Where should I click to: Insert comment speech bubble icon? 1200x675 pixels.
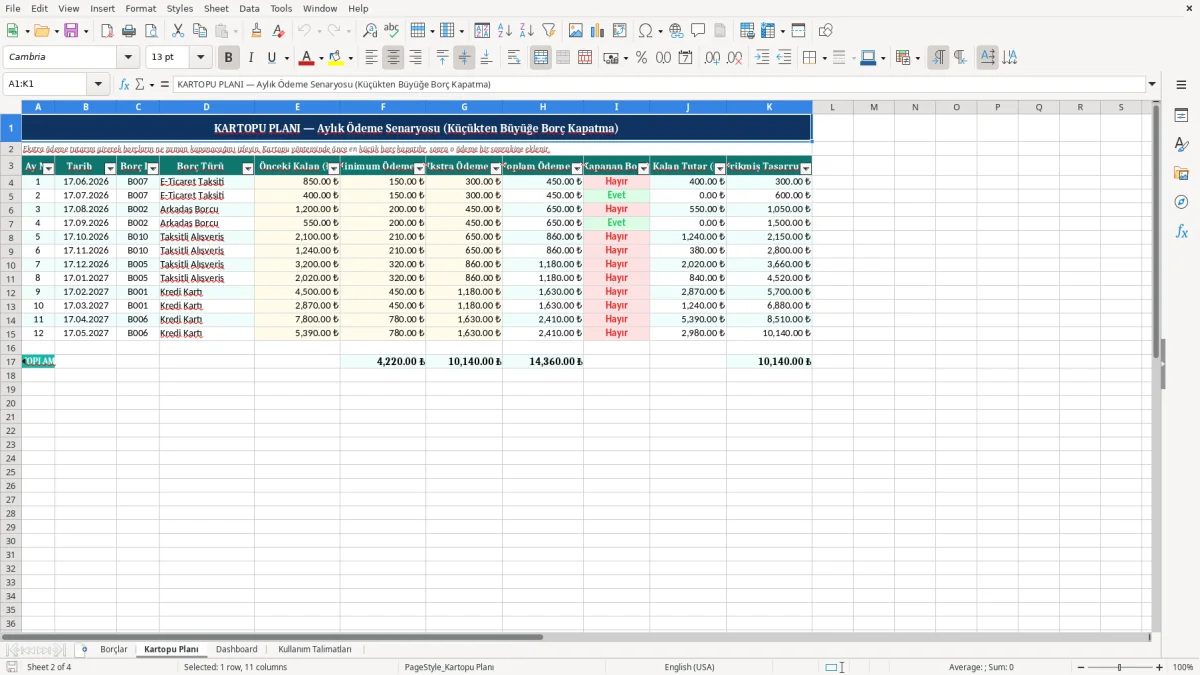(698, 31)
